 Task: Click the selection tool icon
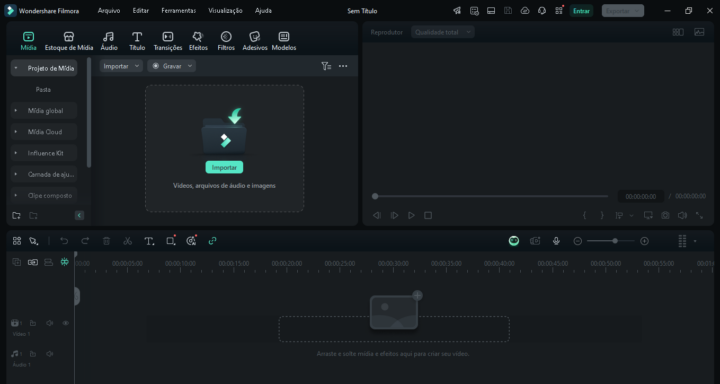[34, 241]
